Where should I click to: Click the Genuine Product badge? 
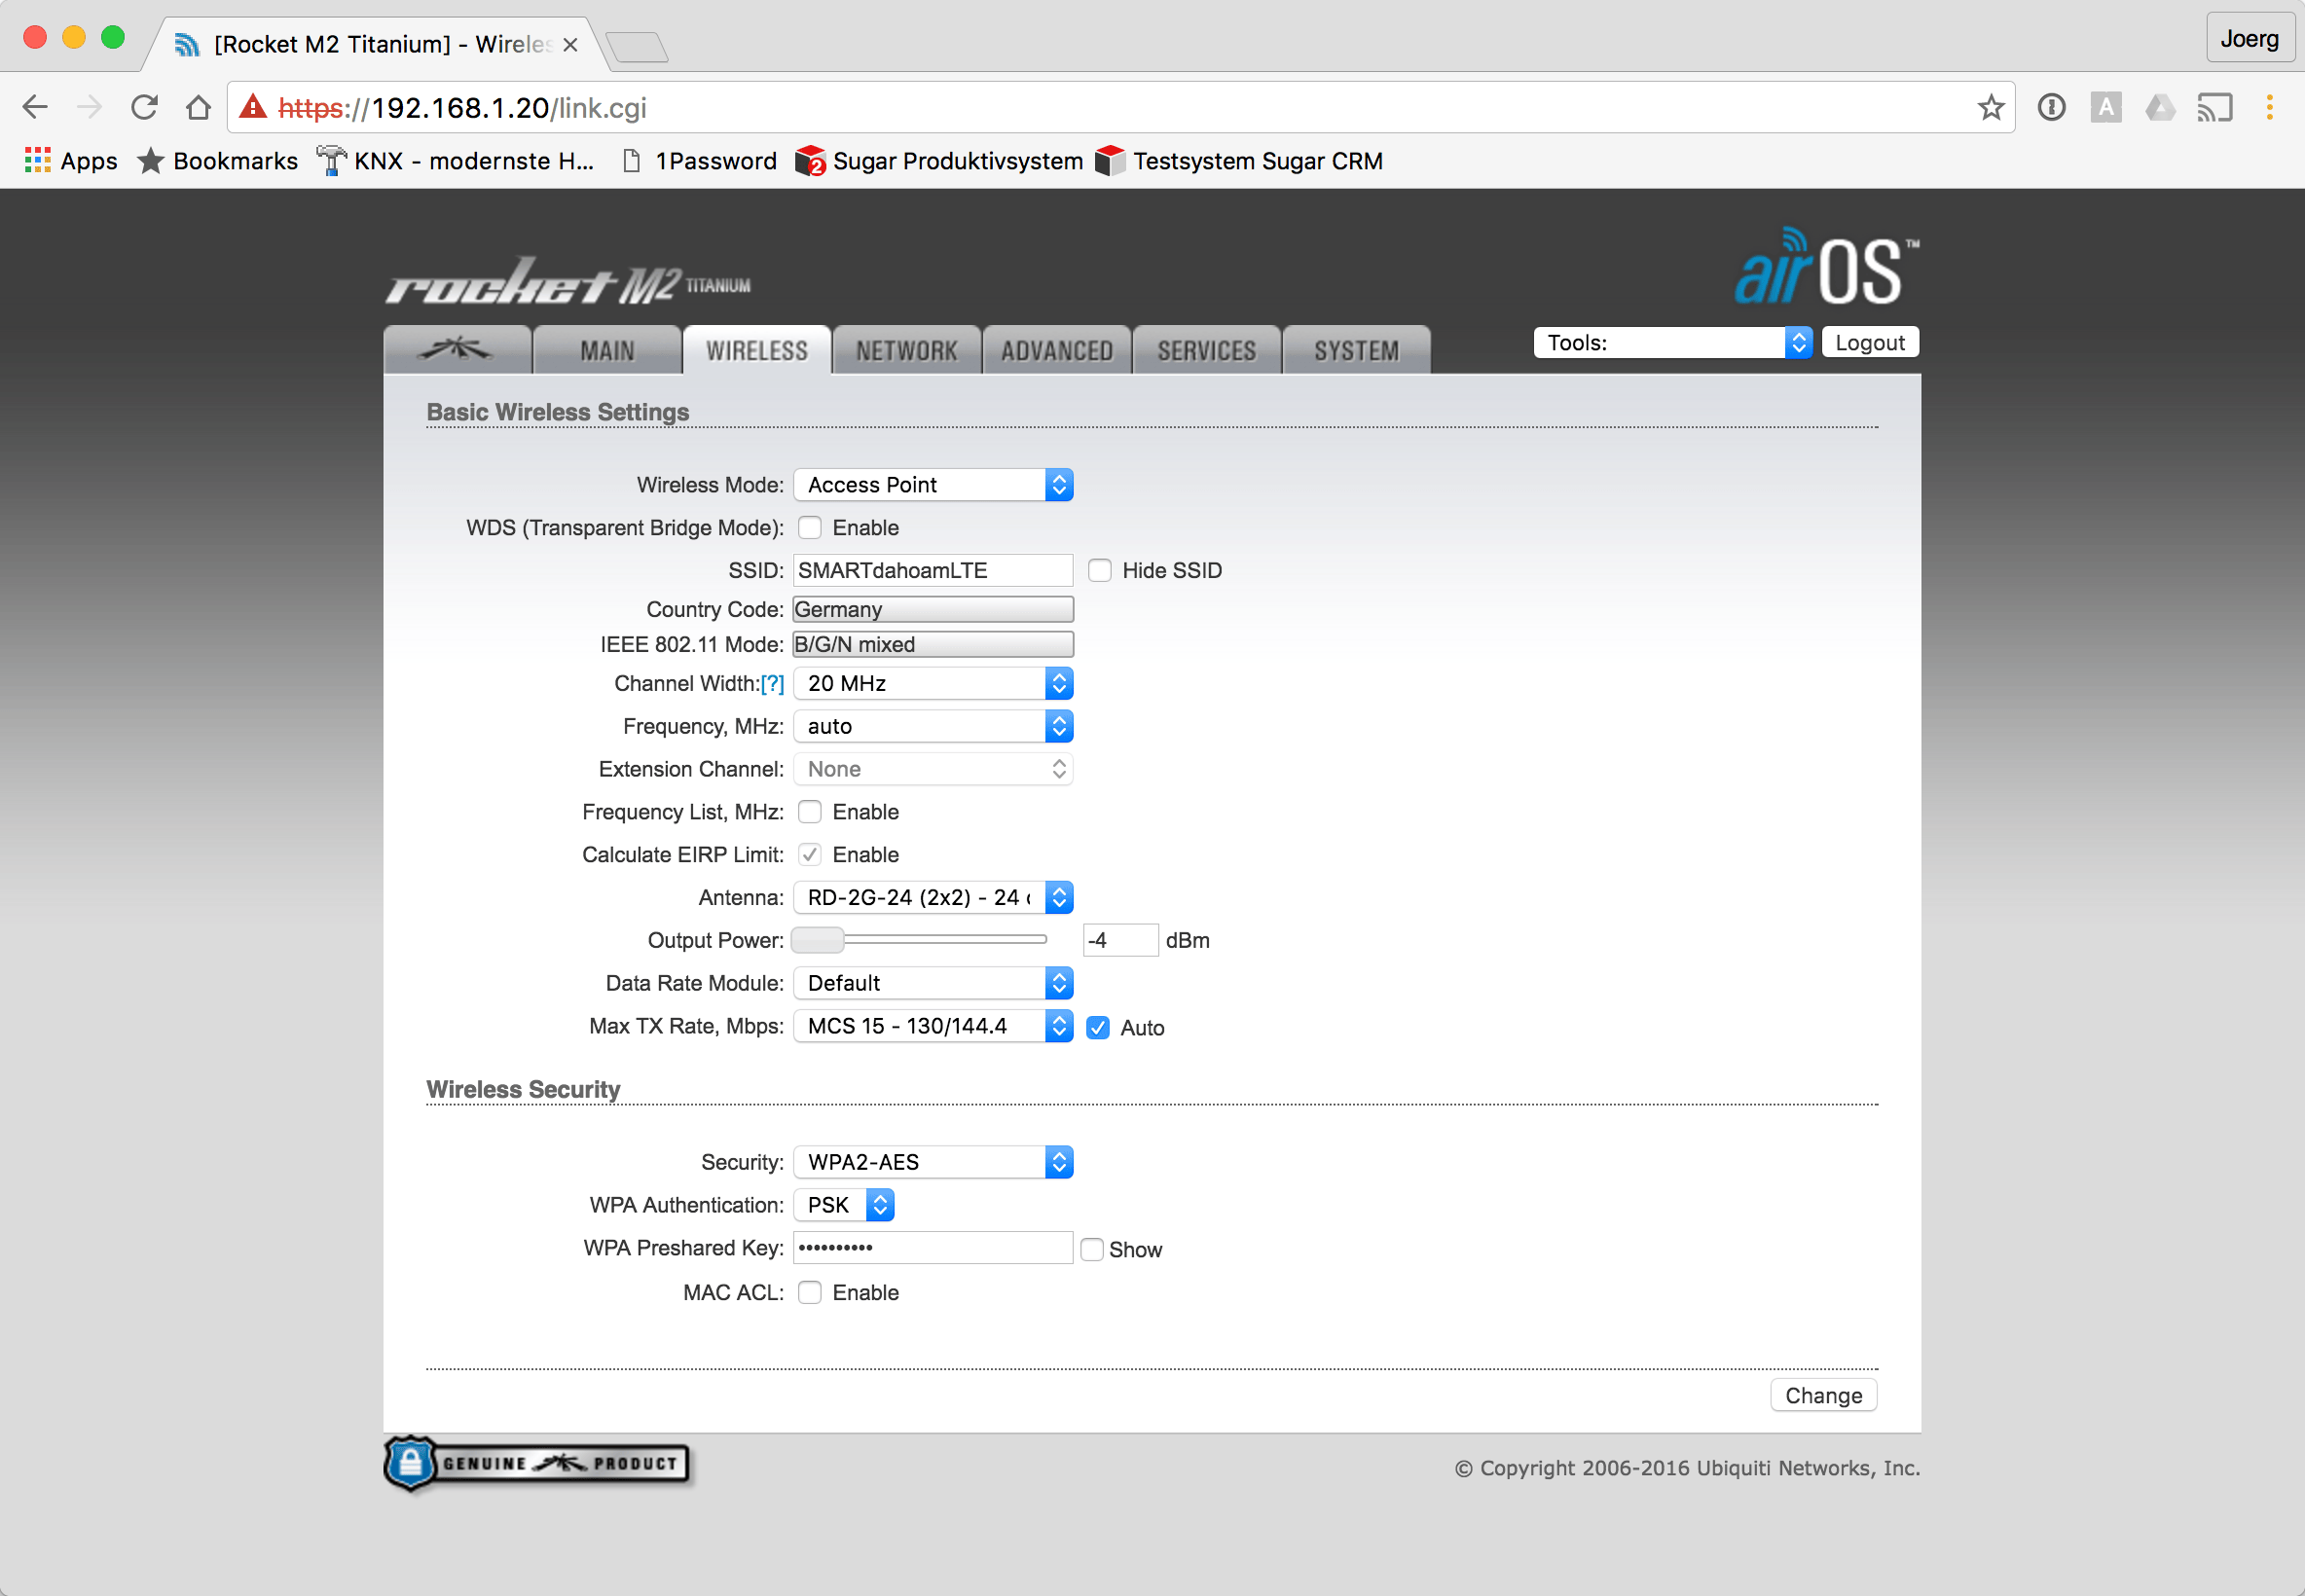(x=537, y=1463)
